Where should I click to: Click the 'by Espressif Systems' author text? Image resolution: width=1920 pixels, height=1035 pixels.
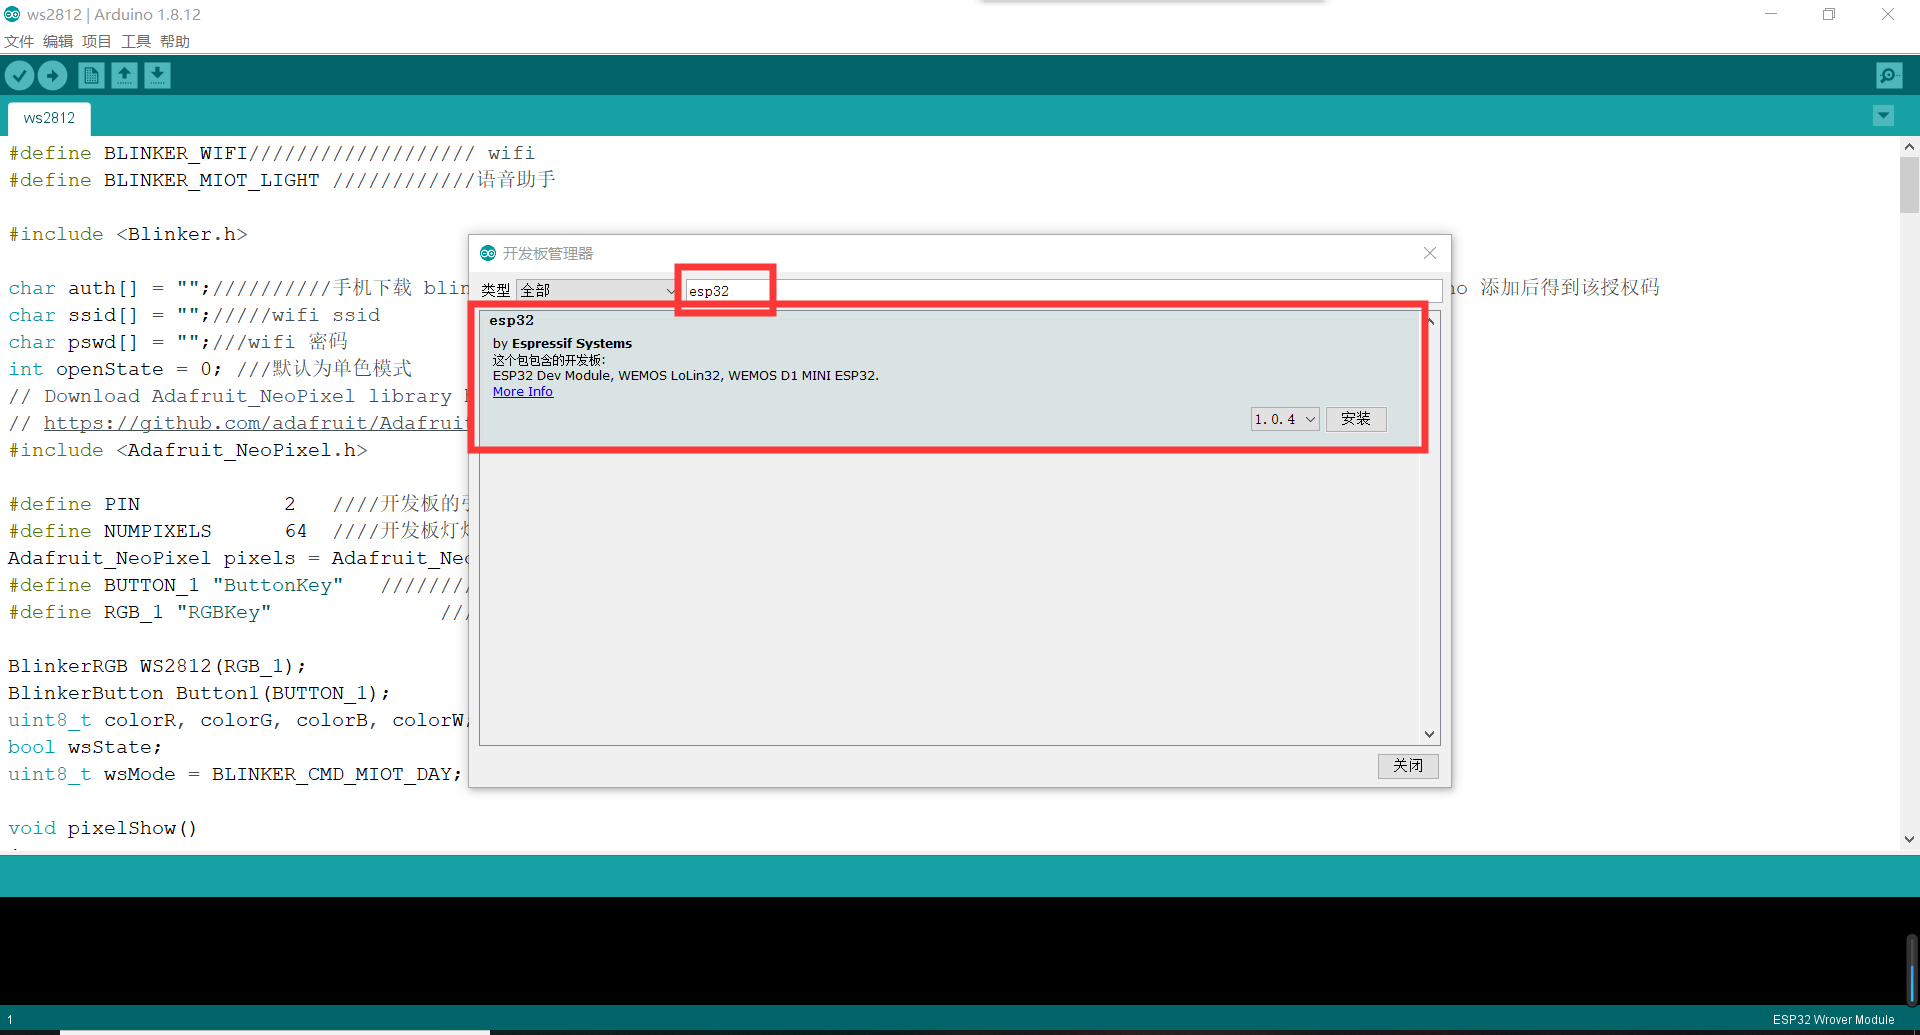coord(562,343)
